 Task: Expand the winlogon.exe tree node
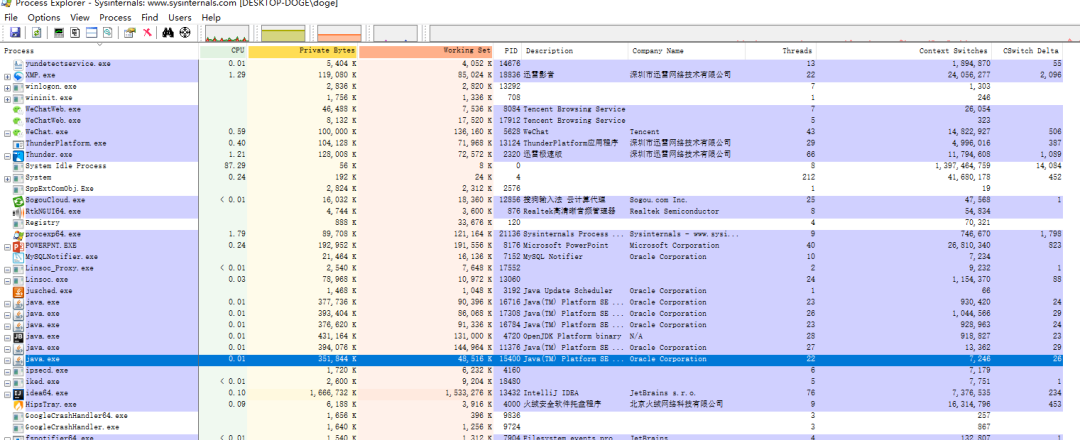pos(8,87)
